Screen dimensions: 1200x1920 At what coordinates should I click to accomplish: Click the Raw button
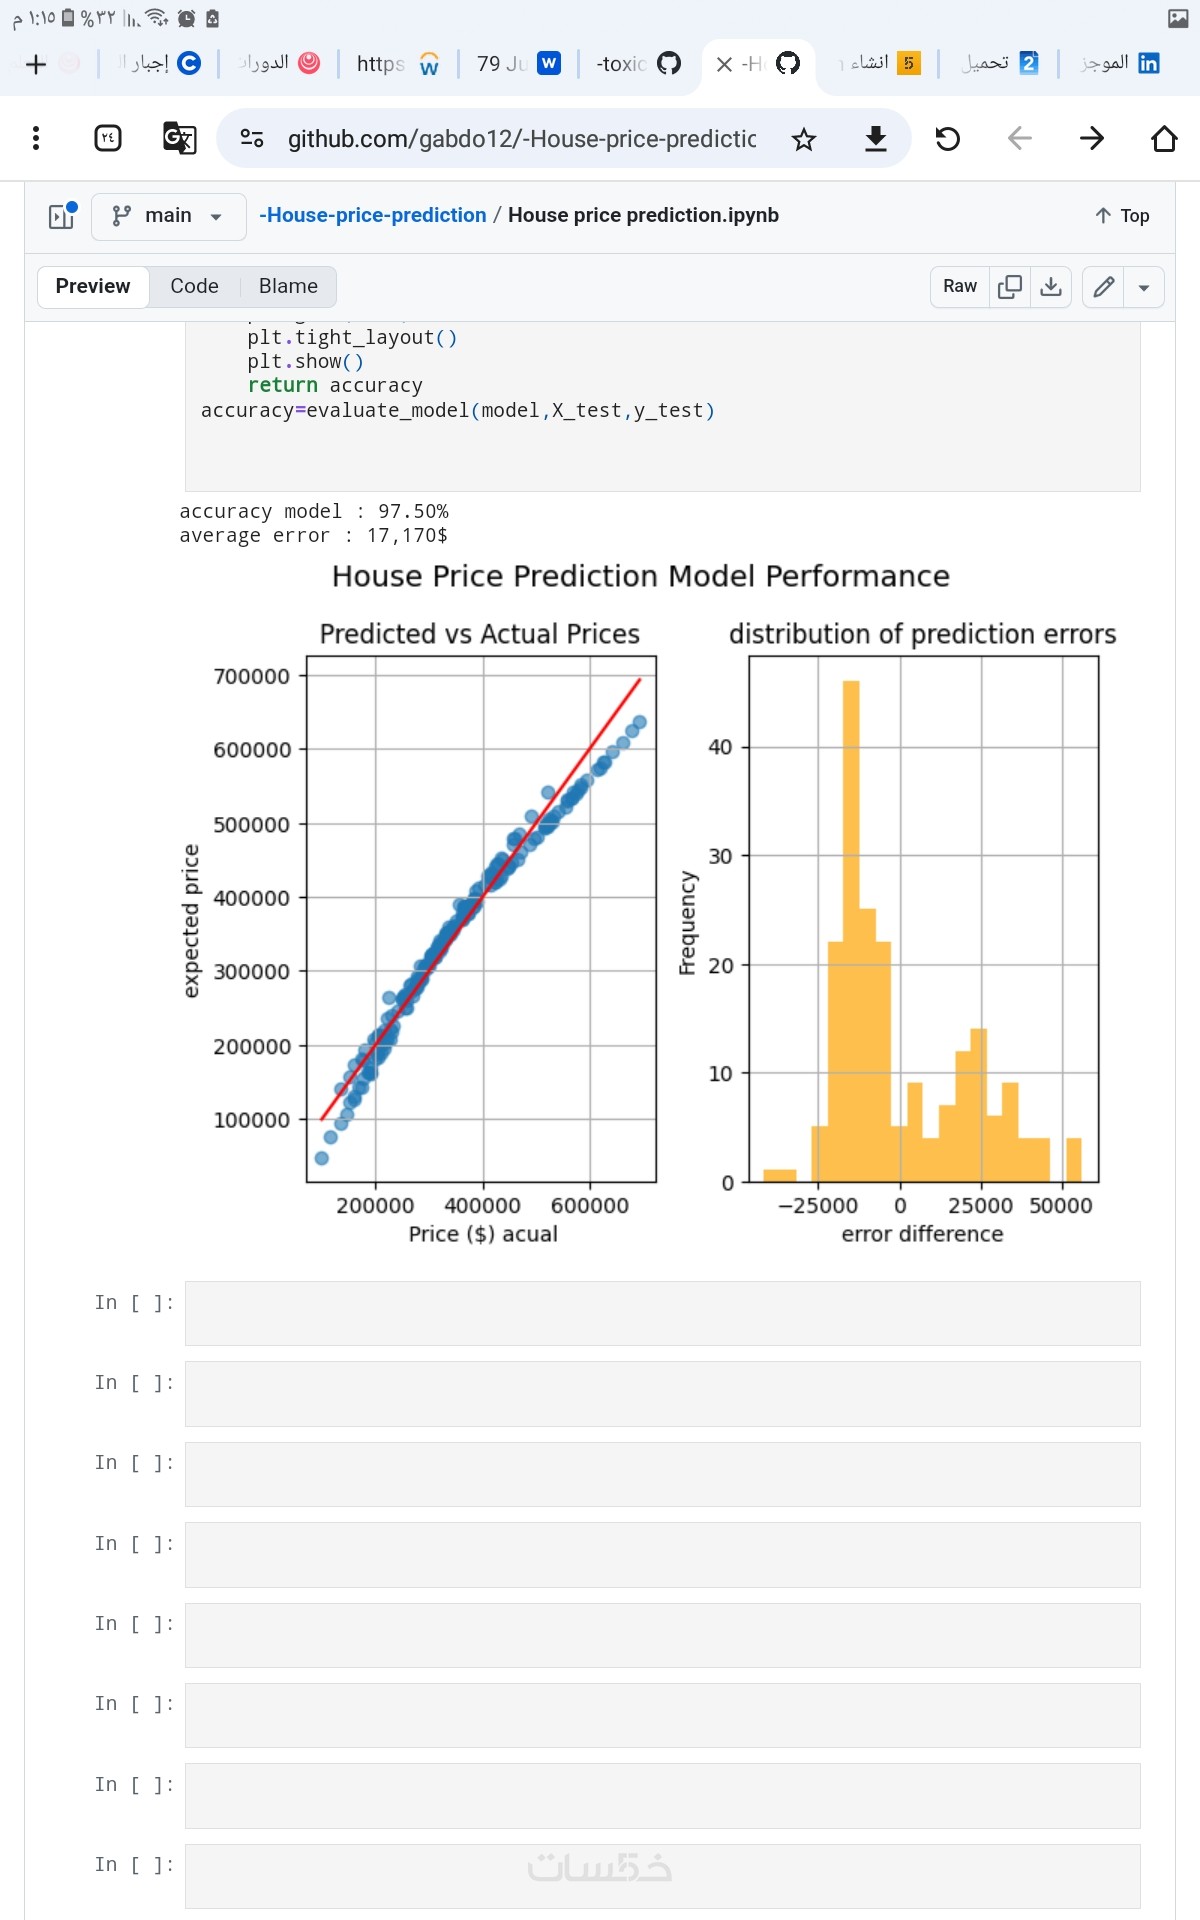click(x=960, y=287)
